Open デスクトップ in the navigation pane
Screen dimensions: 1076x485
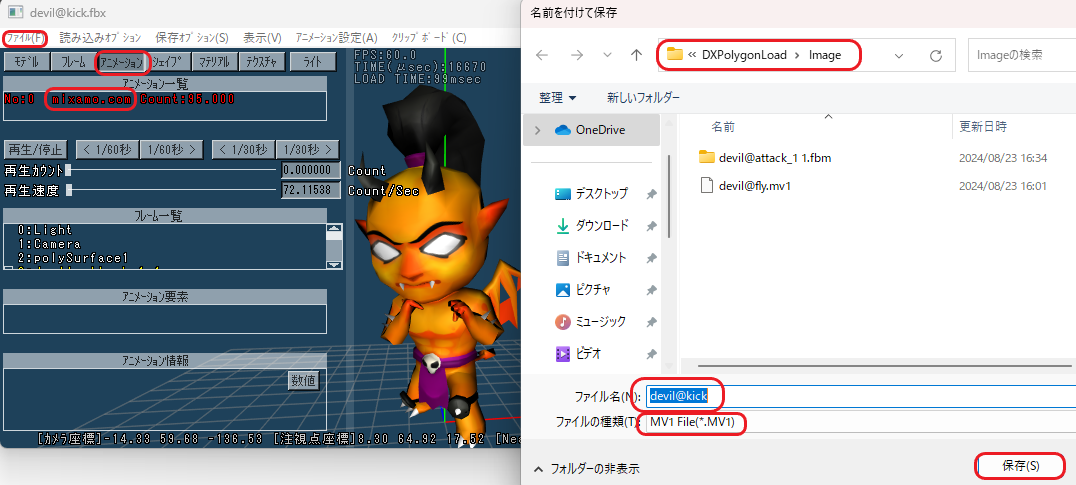click(x=602, y=193)
